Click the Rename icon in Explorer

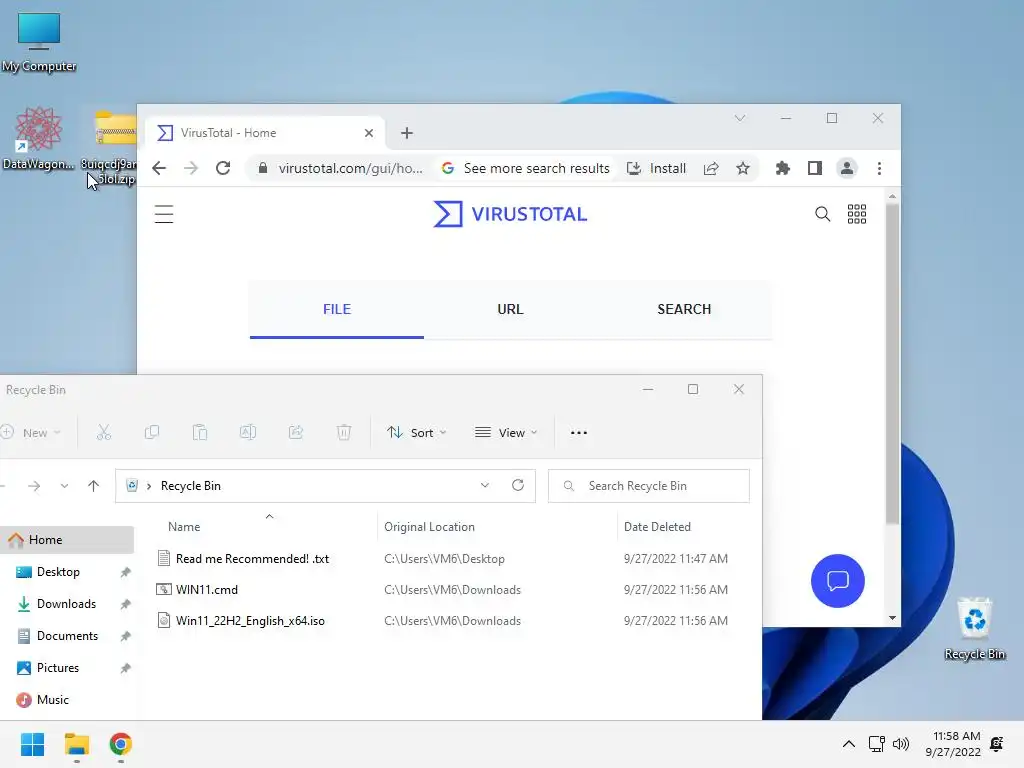click(x=248, y=432)
